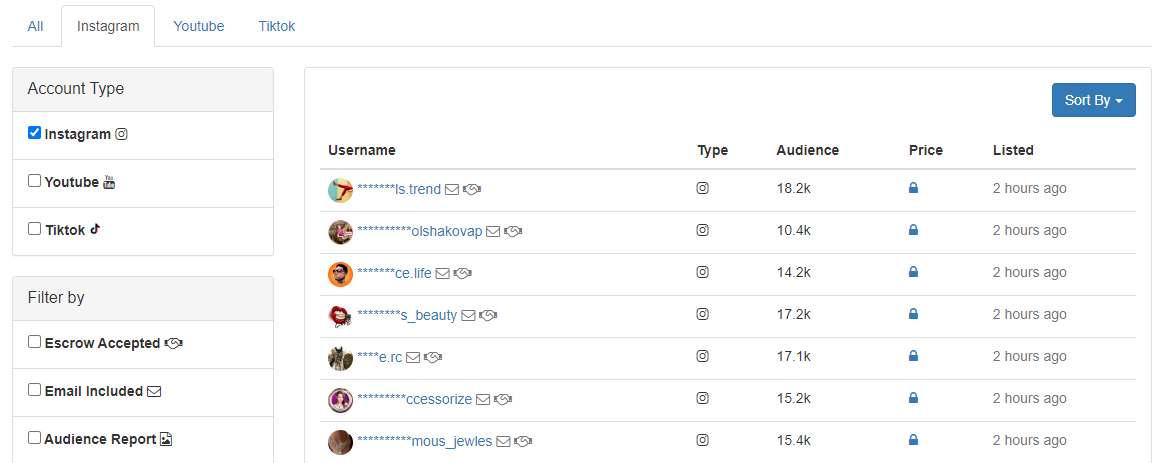1166x463 pixels.
Task: Click the Instagram type icon for ls.trend
Action: point(702,188)
